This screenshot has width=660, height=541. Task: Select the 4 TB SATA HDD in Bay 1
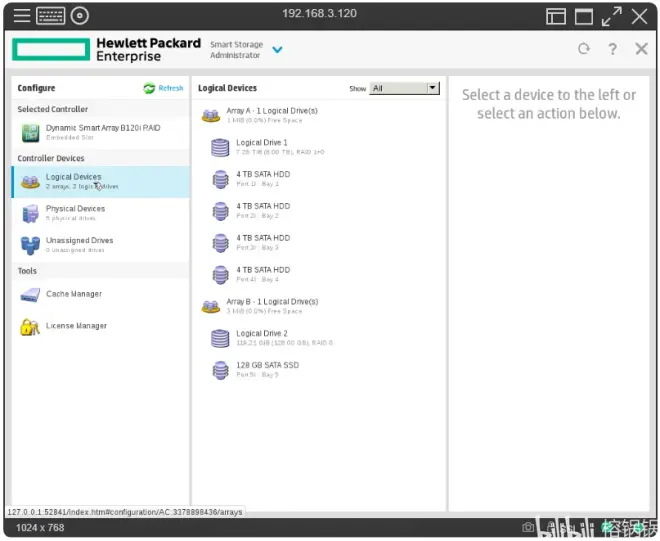319,179
